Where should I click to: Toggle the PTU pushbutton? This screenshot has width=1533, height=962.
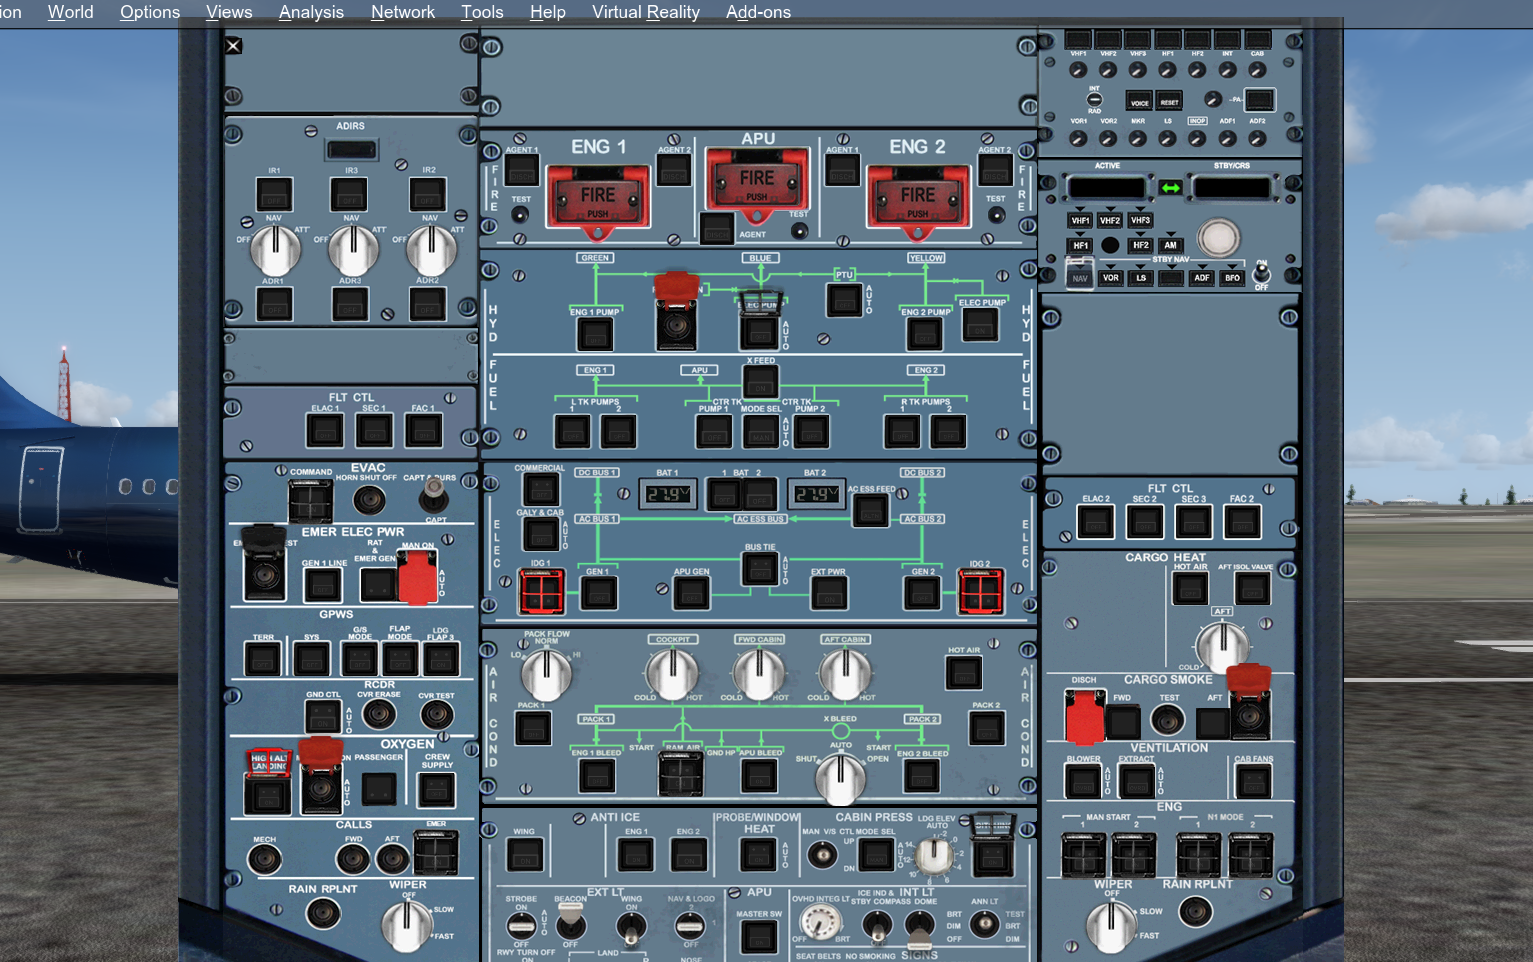844,300
